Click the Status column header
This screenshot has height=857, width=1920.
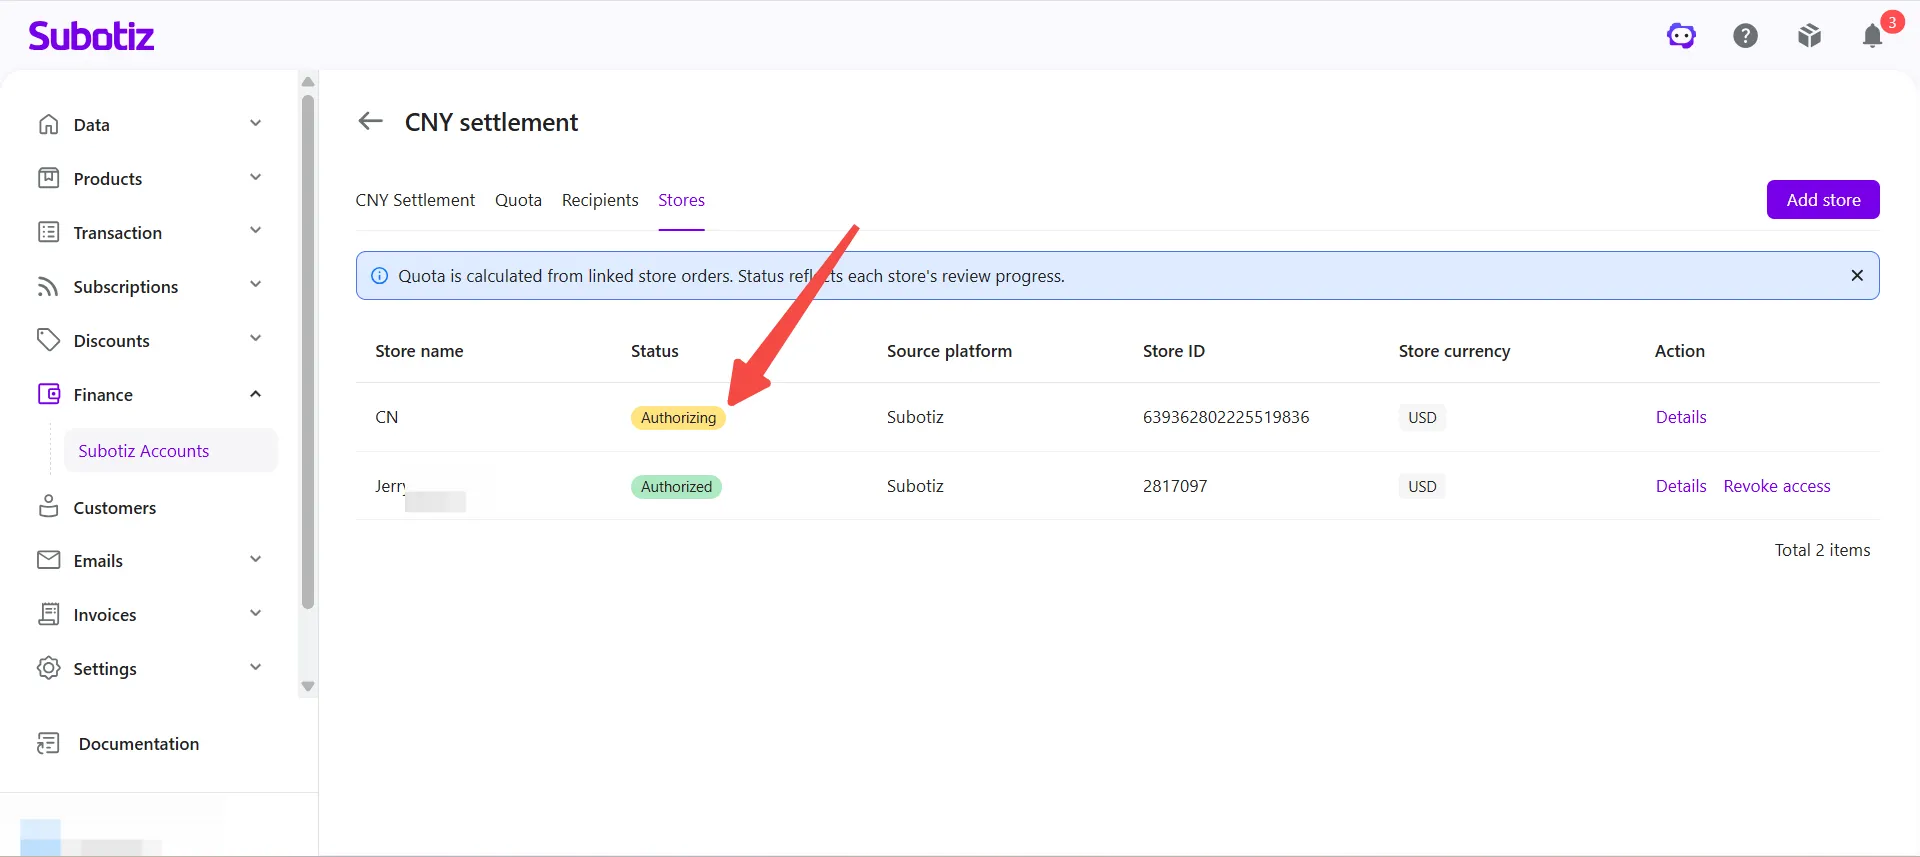655,351
